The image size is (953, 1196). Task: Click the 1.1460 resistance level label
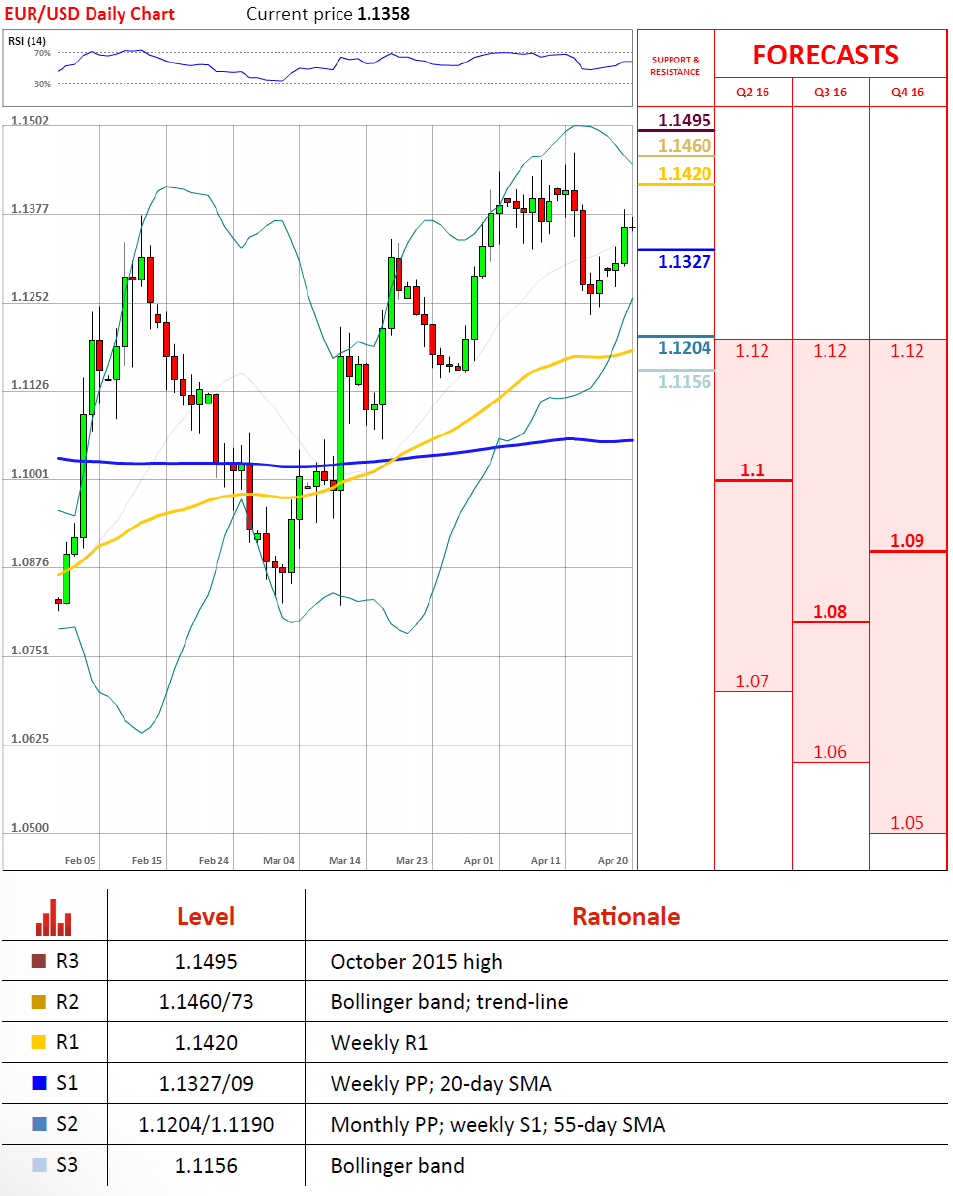coord(684,146)
